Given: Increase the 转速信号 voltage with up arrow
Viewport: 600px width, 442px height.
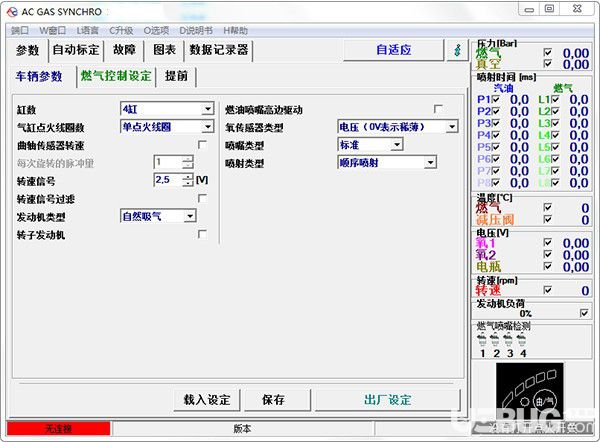Looking at the screenshot, I should pos(188,176).
